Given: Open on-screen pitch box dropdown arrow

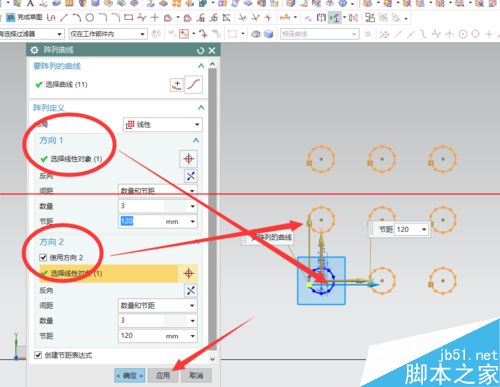Looking at the screenshot, I should (x=424, y=229).
